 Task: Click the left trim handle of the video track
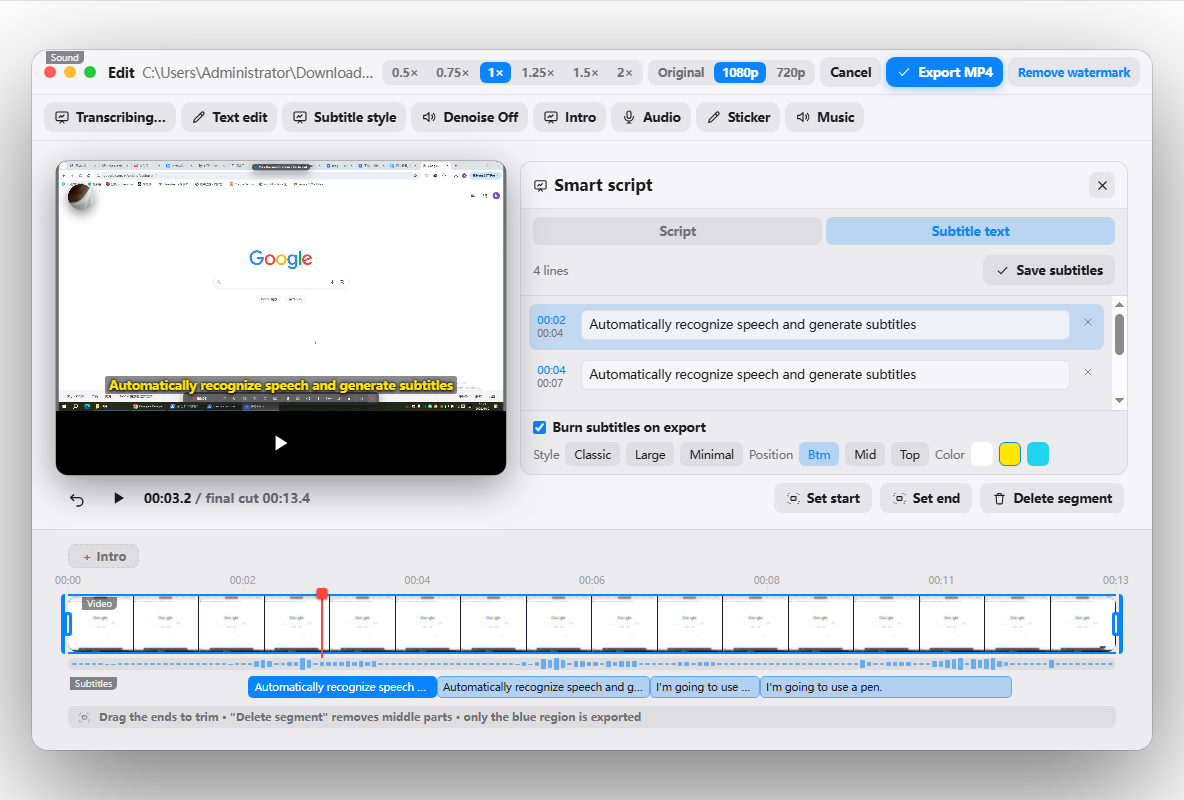[x=67, y=624]
